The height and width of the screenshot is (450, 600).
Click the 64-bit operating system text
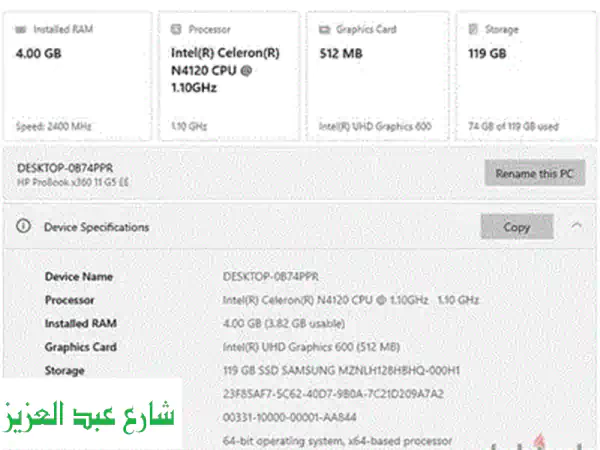337,440
